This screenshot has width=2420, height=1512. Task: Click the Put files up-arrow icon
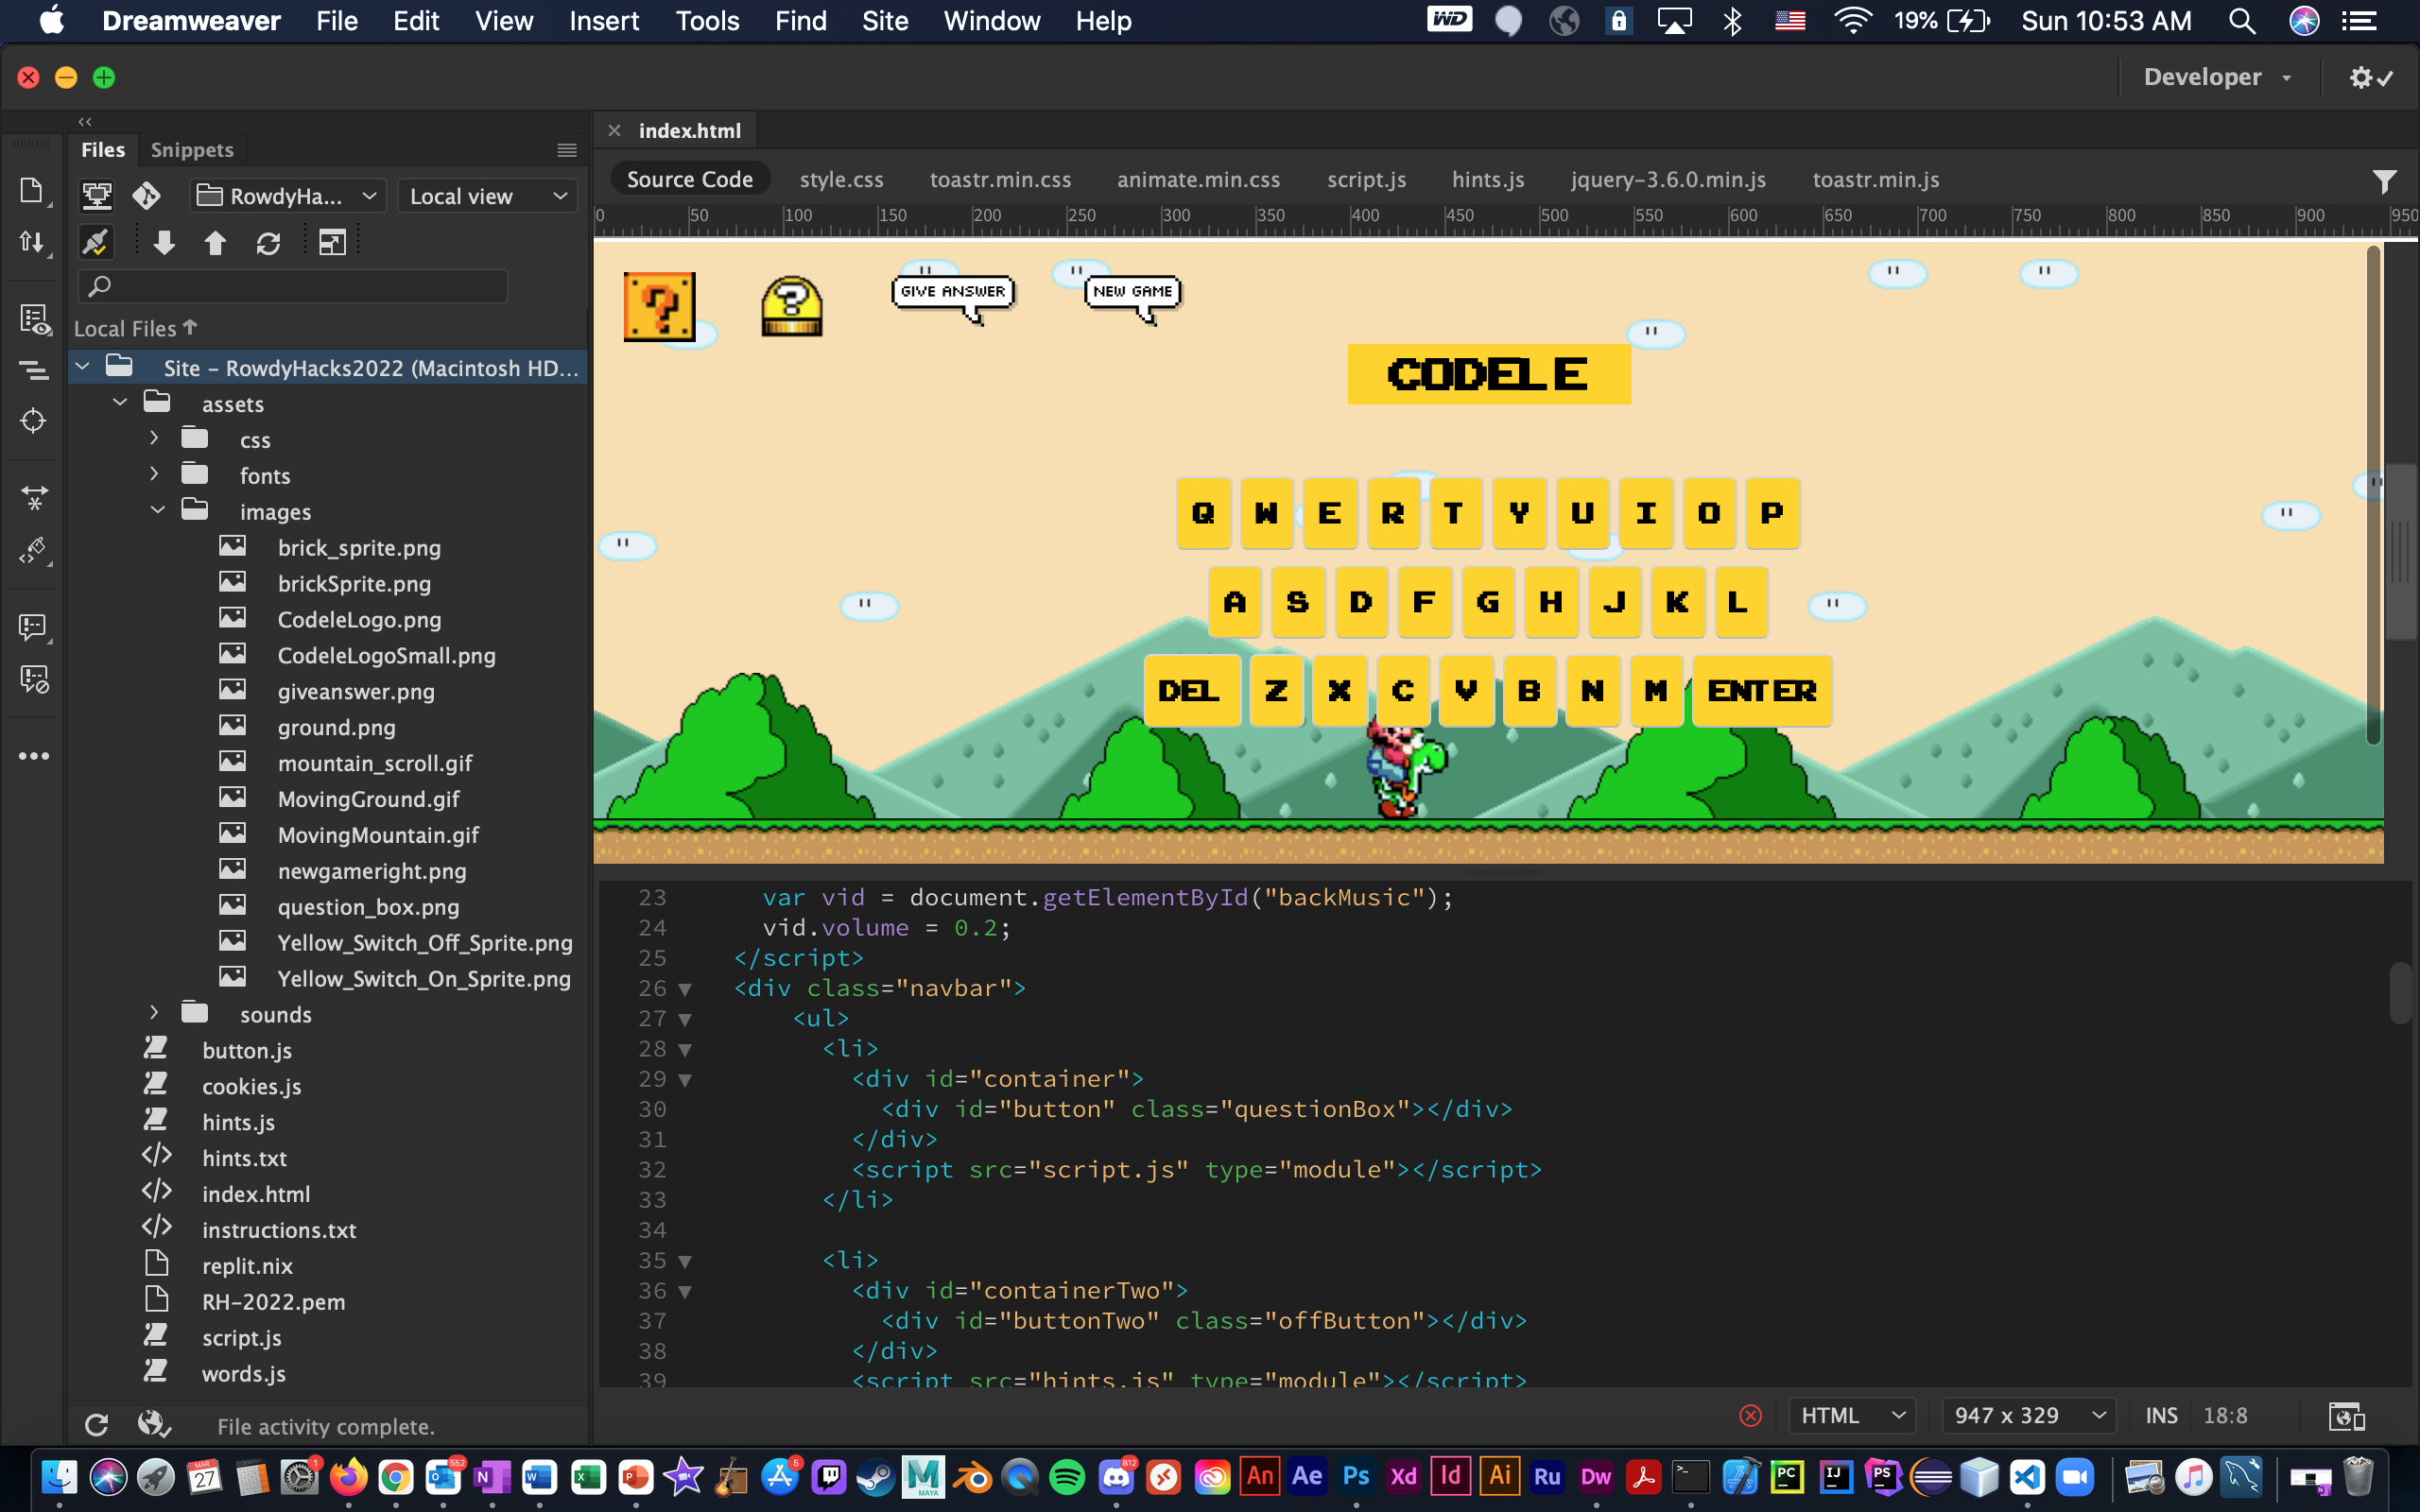(x=215, y=243)
